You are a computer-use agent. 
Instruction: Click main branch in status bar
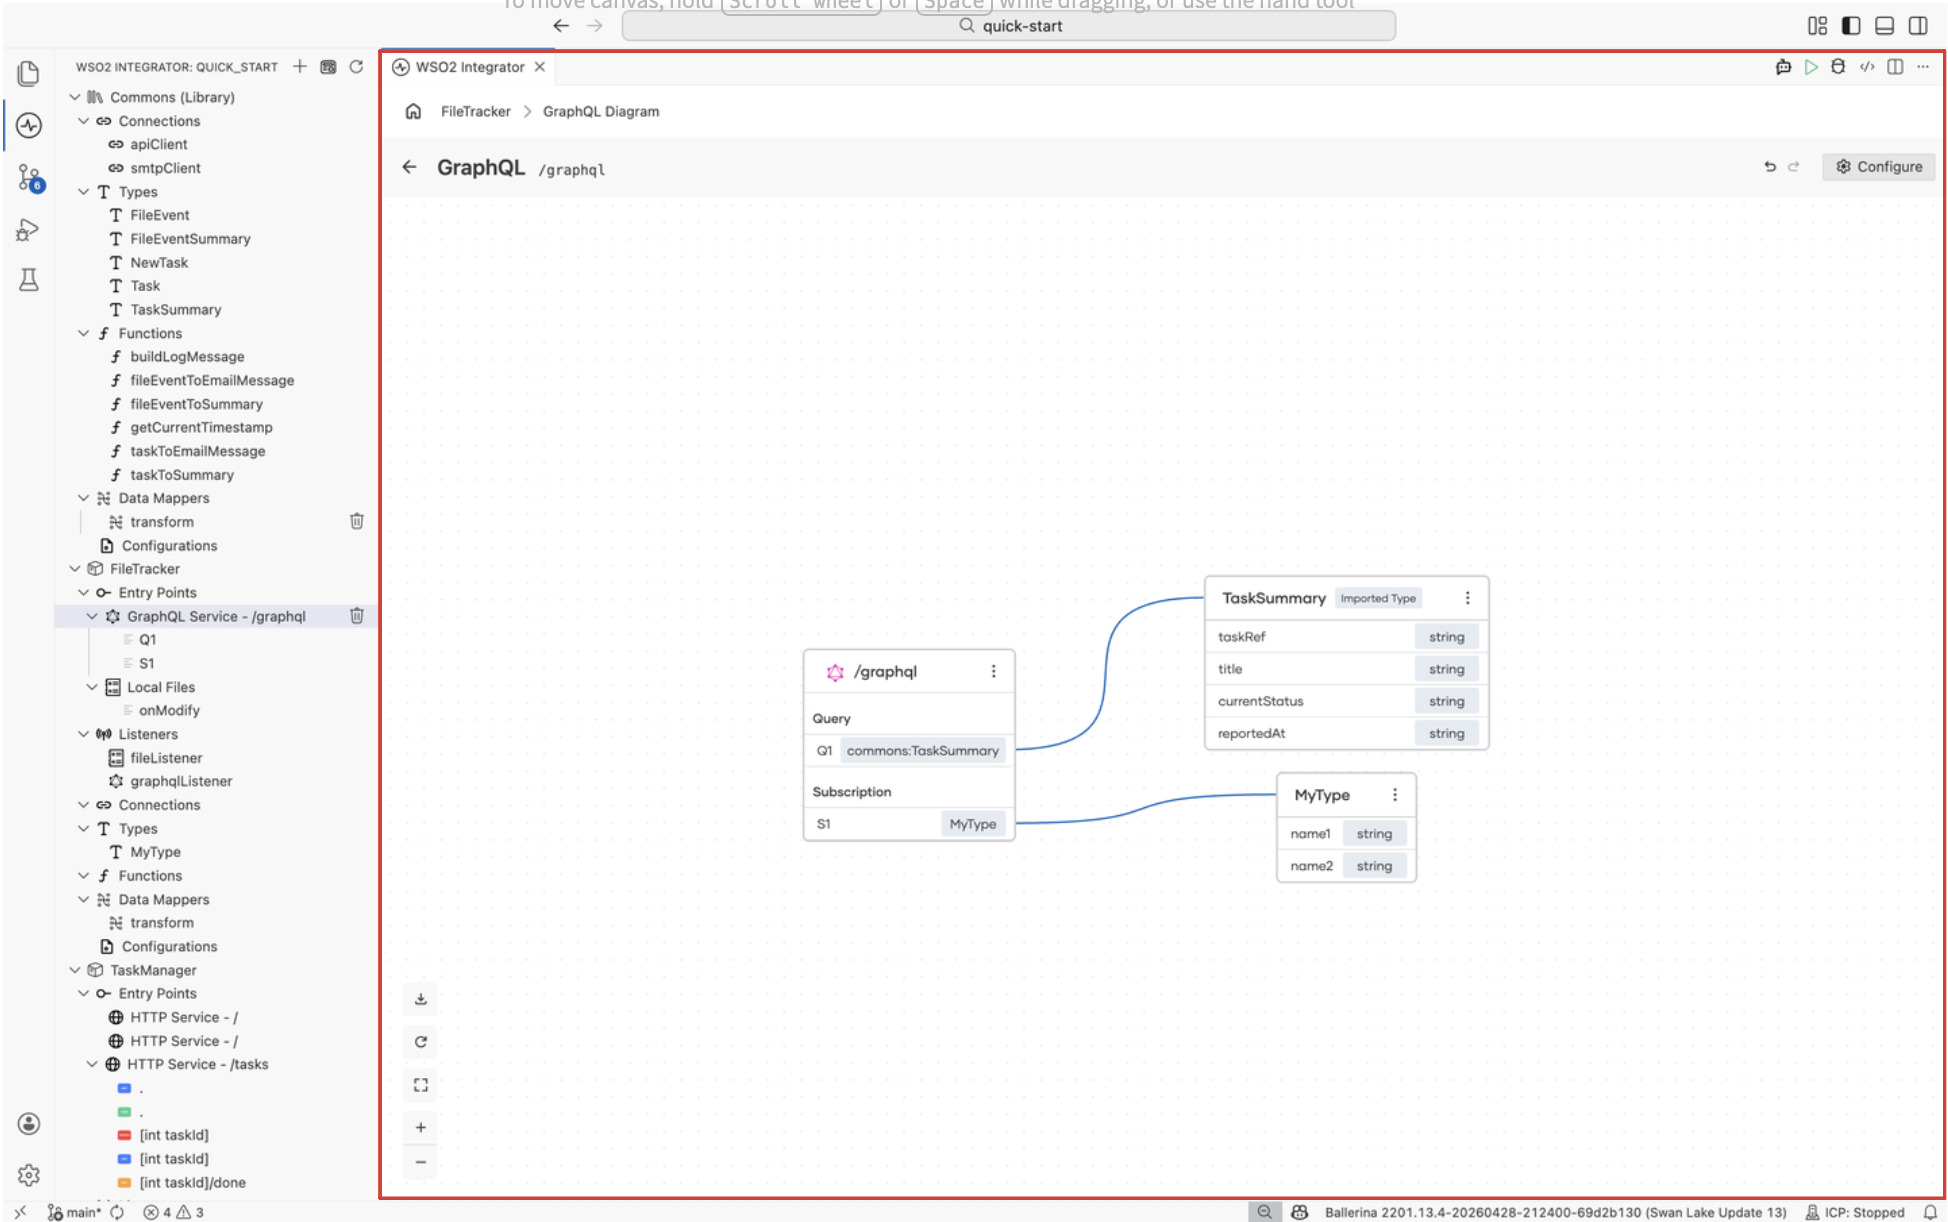coord(75,1212)
